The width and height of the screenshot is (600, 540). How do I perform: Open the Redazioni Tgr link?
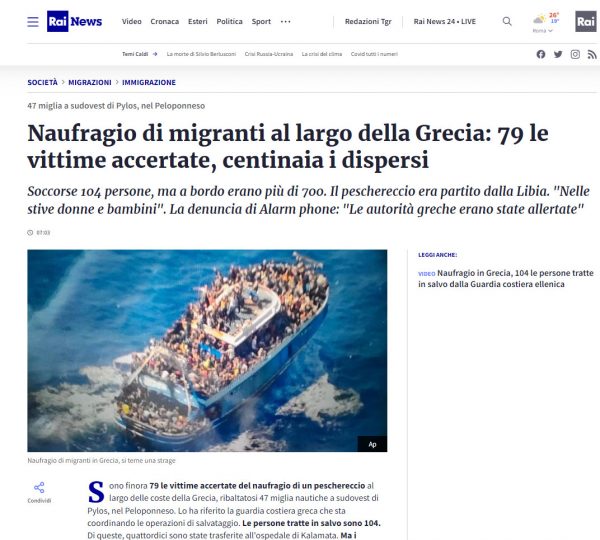pos(368,22)
